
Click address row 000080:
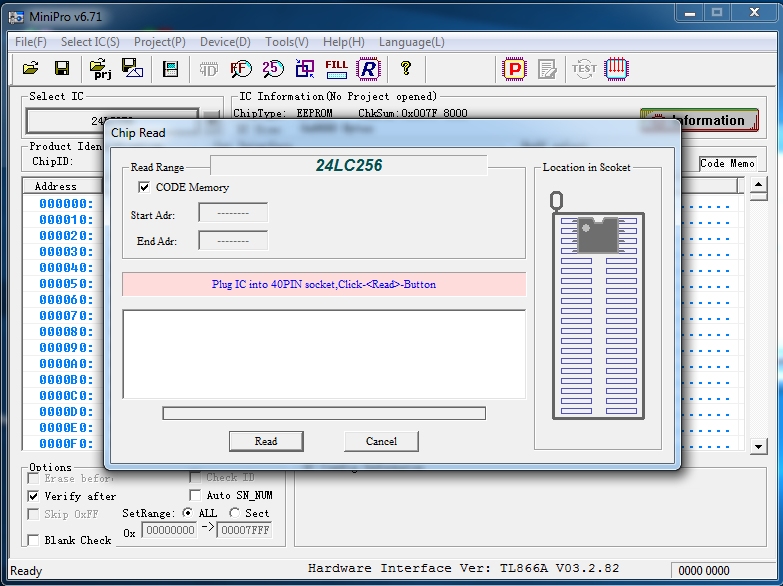click(66, 331)
